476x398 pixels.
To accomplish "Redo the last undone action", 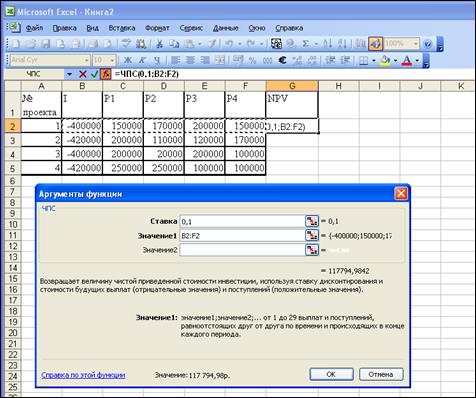I will pyautogui.click(x=251, y=44).
